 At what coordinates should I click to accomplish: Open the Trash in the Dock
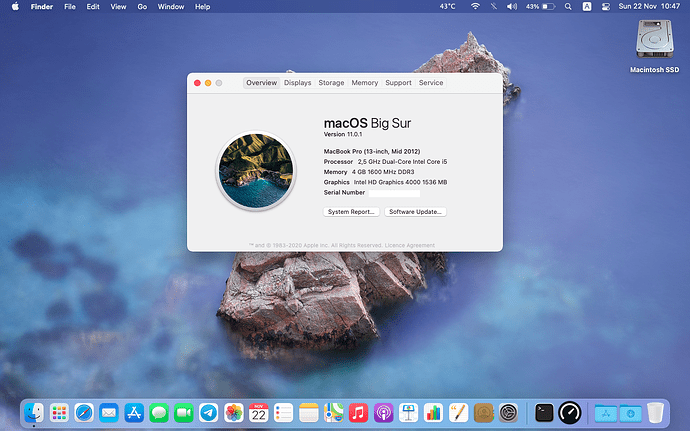pyautogui.click(x=655, y=413)
